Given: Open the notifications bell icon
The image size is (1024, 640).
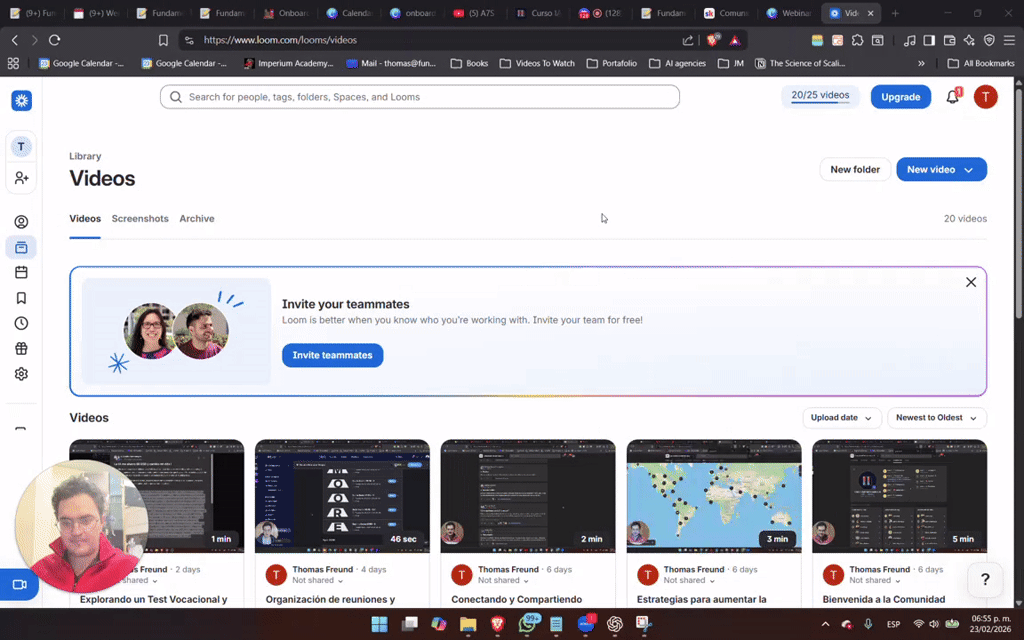Looking at the screenshot, I should (953, 97).
